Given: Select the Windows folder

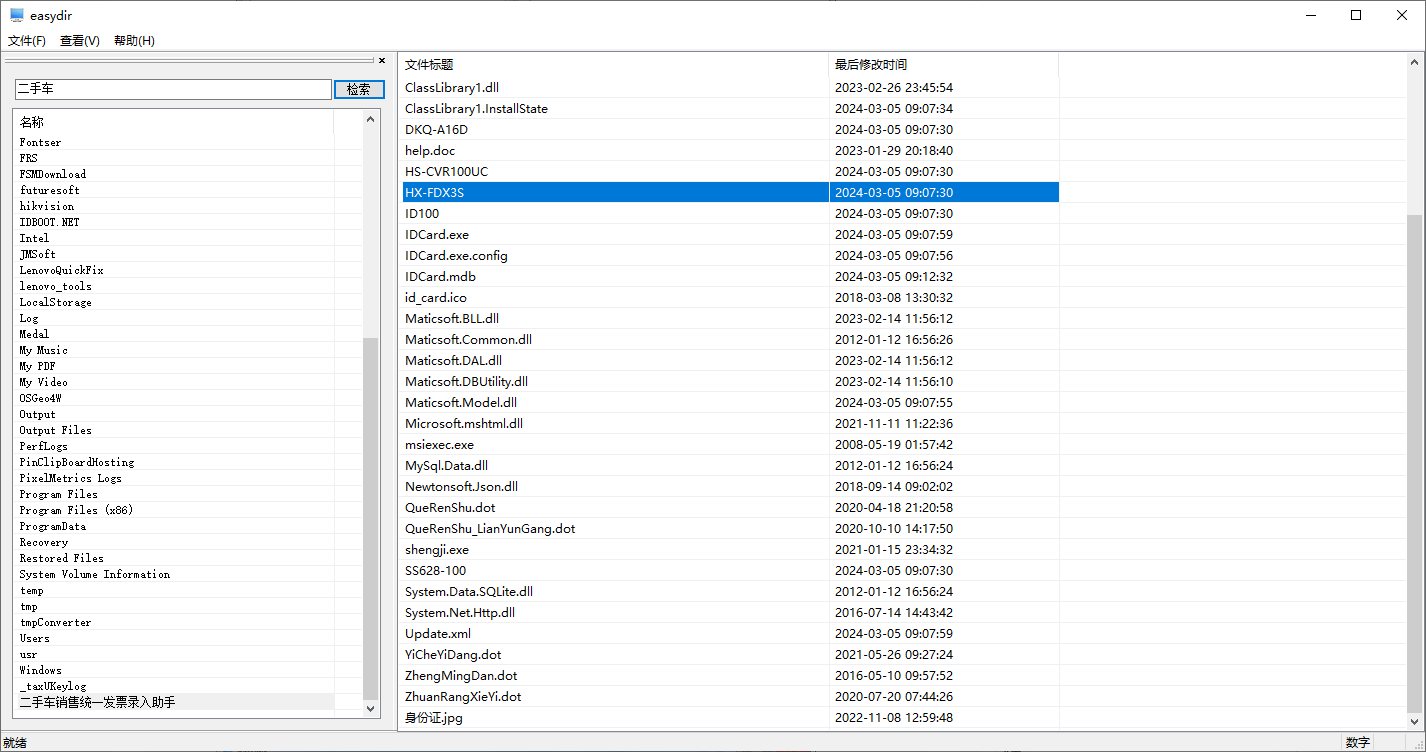Looking at the screenshot, I should [40, 670].
